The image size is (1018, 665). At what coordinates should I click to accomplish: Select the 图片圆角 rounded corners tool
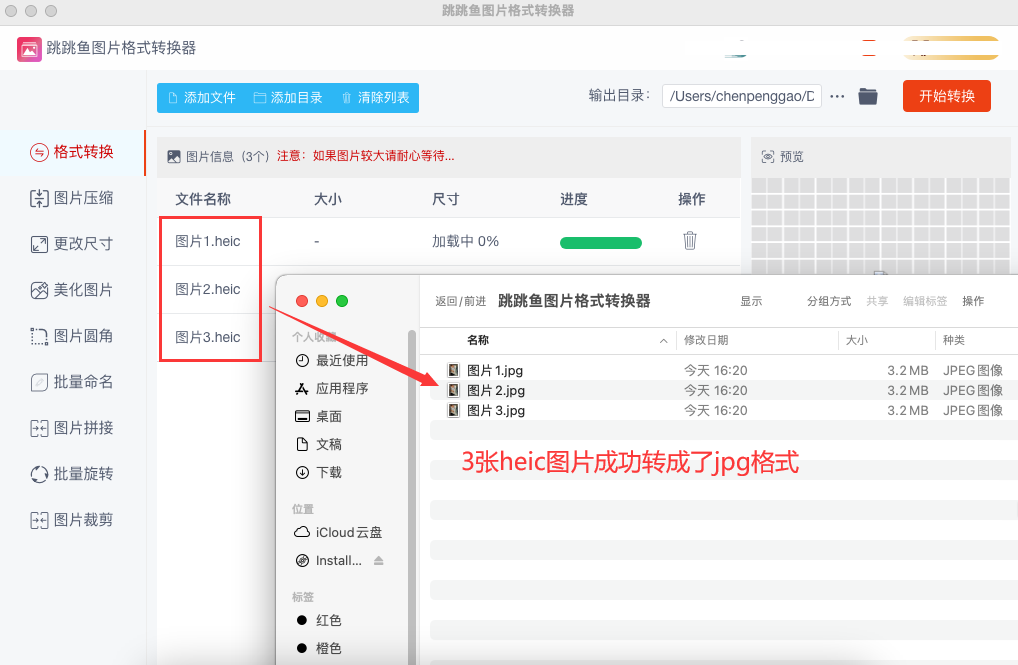(72, 336)
